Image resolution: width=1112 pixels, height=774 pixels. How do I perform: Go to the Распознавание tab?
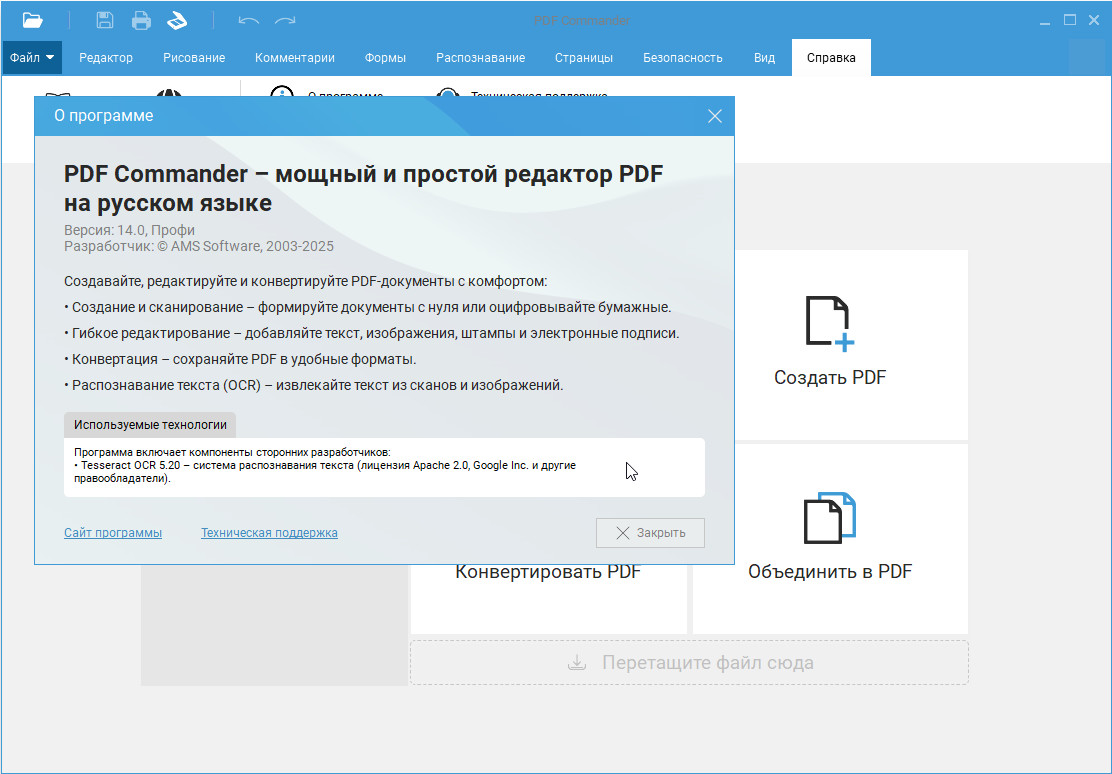[x=480, y=57]
